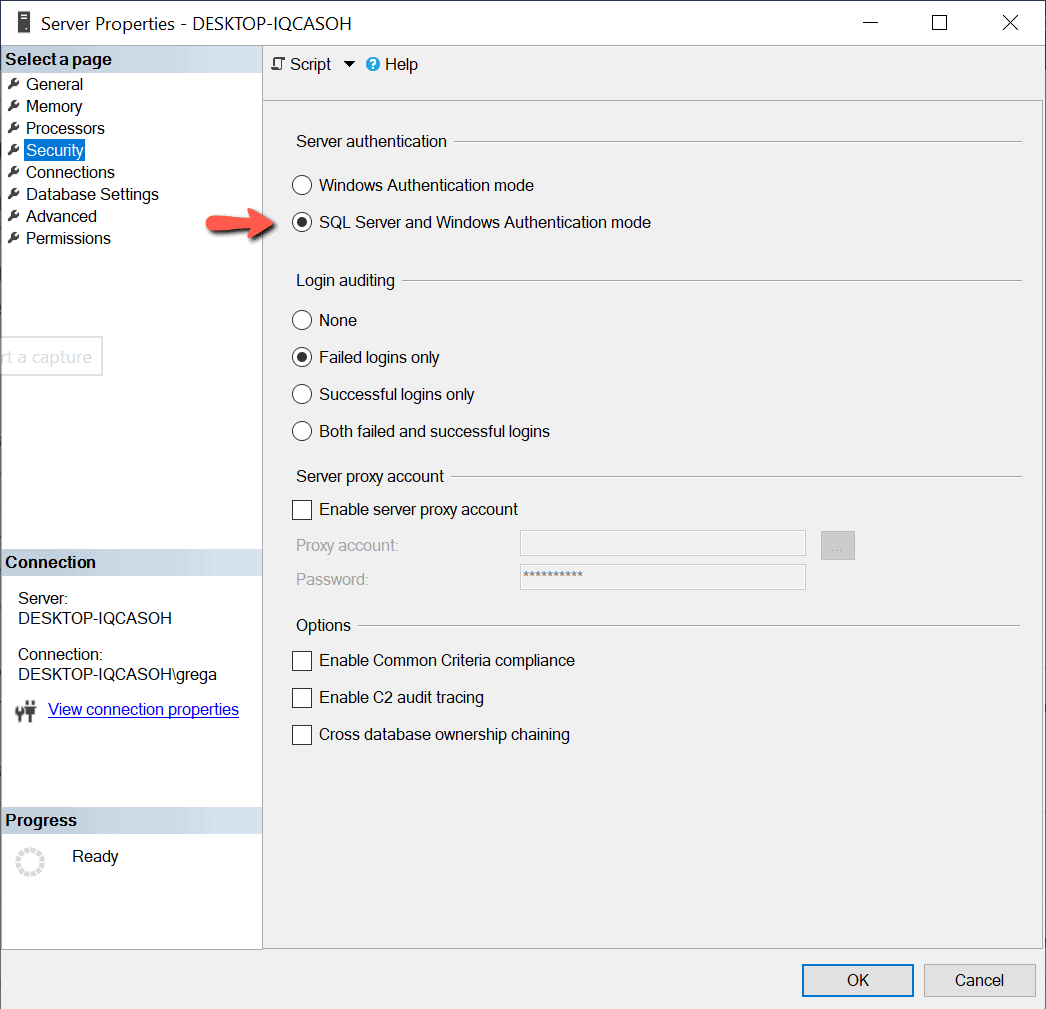Viewport: 1046px width, 1009px height.
Task: Click the wrench icon beside Security
Action: [x=13, y=150]
